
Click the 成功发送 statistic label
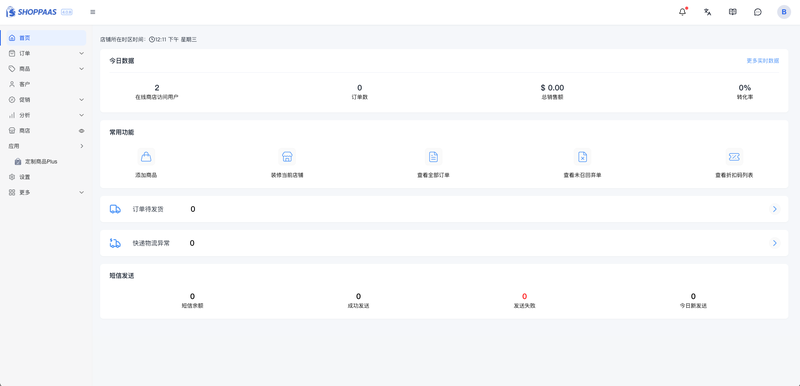click(358, 306)
